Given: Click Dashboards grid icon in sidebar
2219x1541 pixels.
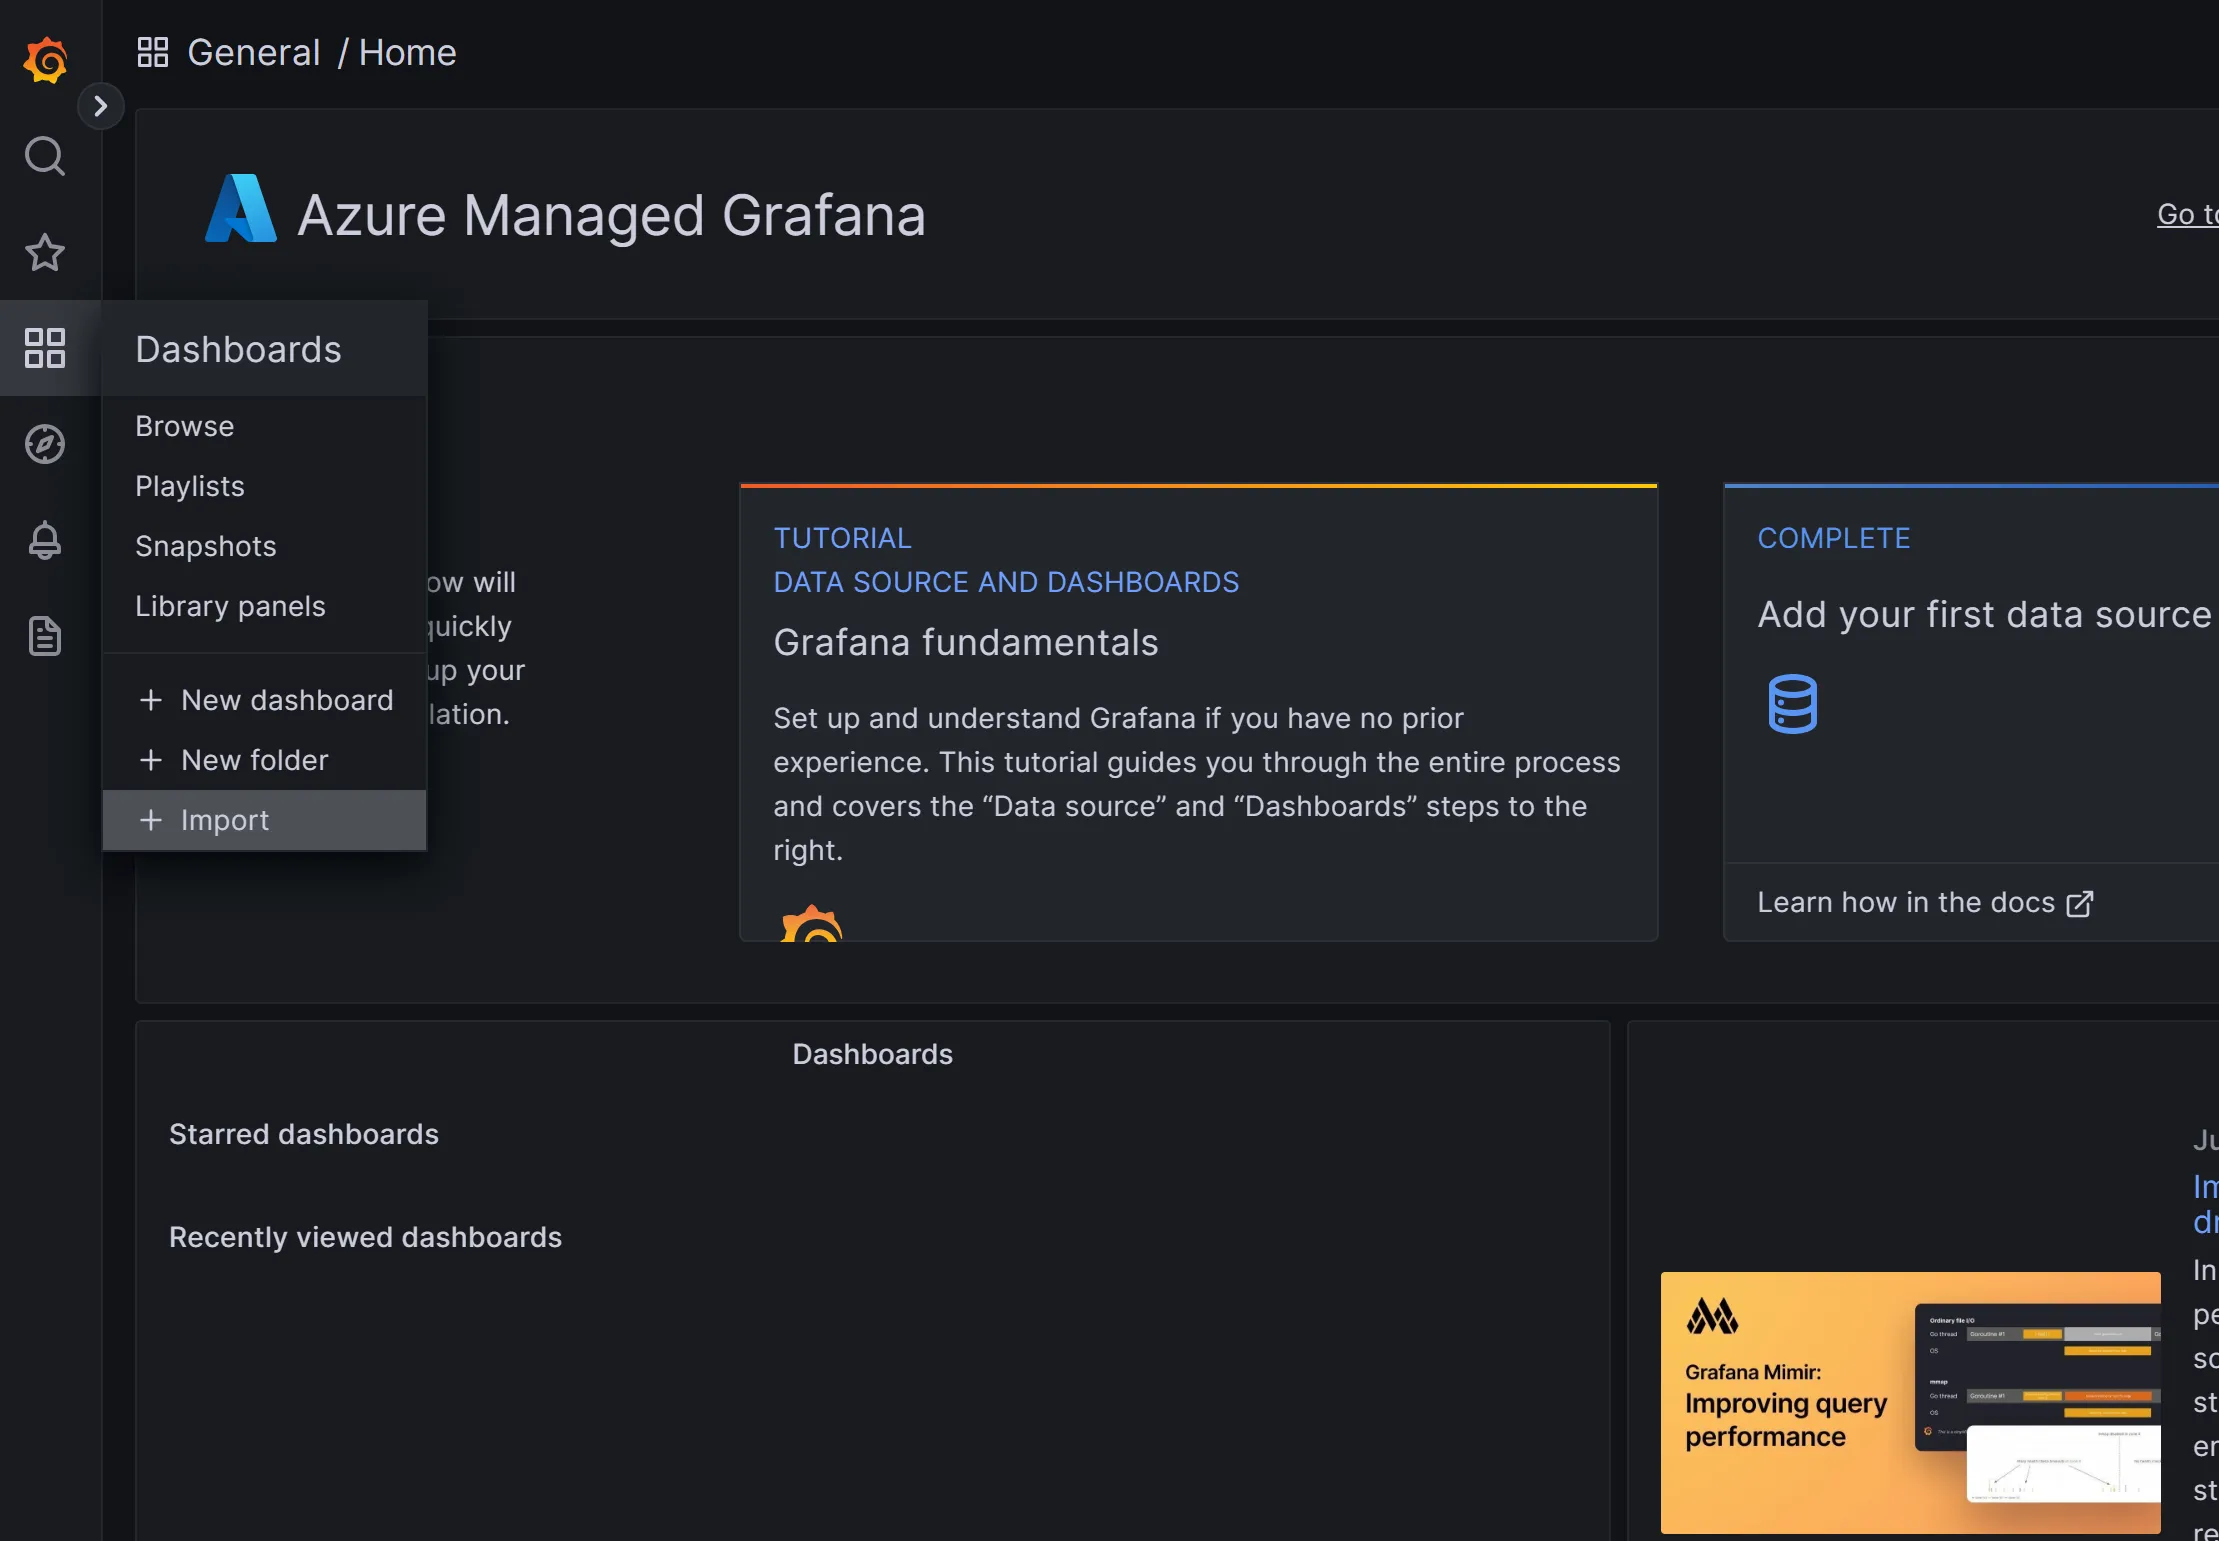Looking at the screenshot, I should [45, 348].
